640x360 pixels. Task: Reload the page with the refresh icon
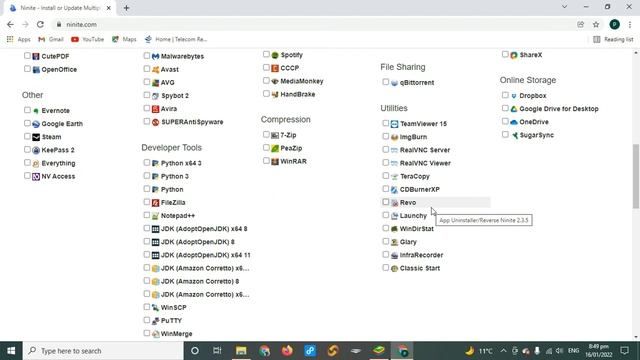[x=40, y=24]
